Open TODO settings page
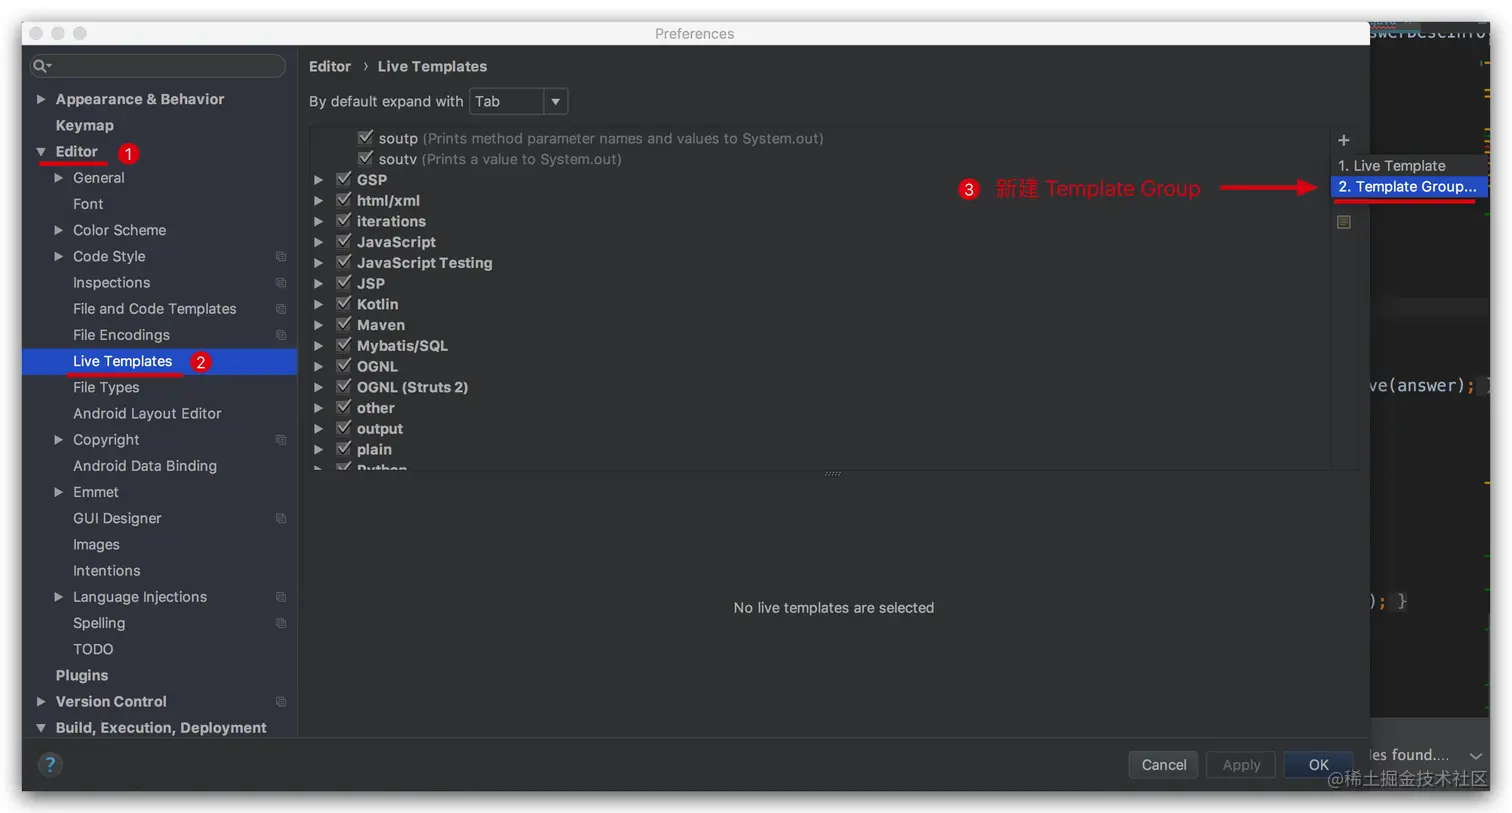The width and height of the screenshot is (1512, 813). coord(93,649)
